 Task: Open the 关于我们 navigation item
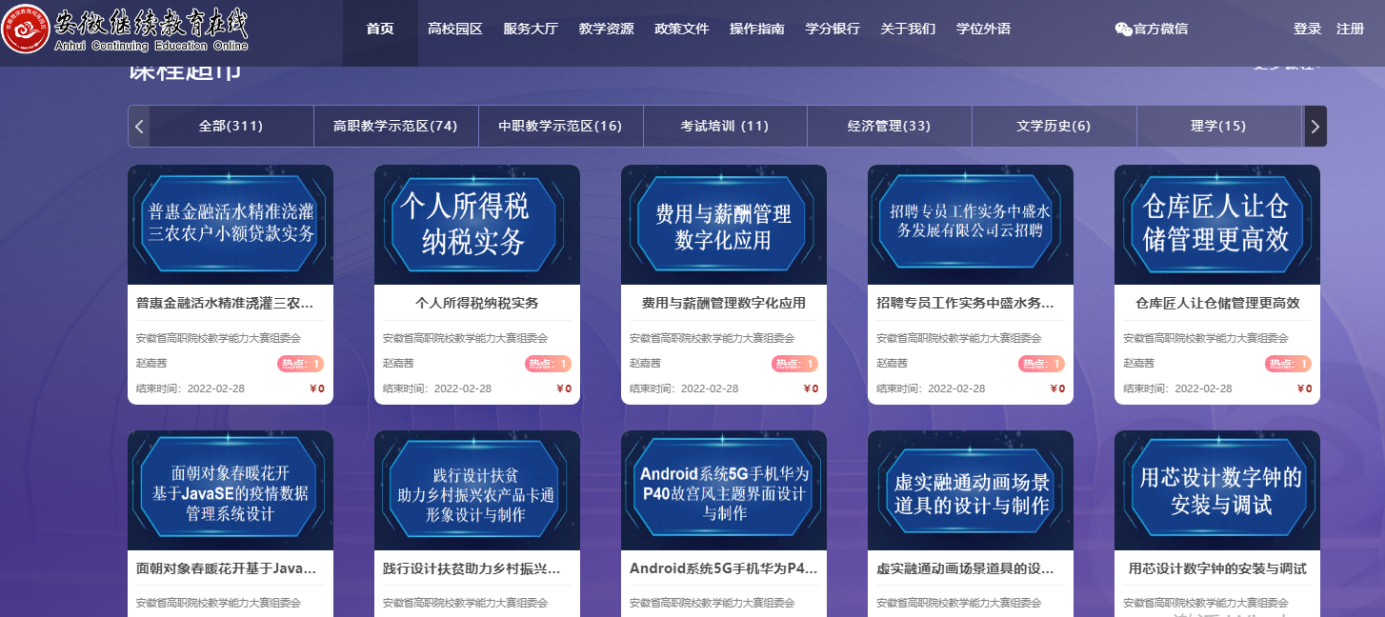[908, 29]
